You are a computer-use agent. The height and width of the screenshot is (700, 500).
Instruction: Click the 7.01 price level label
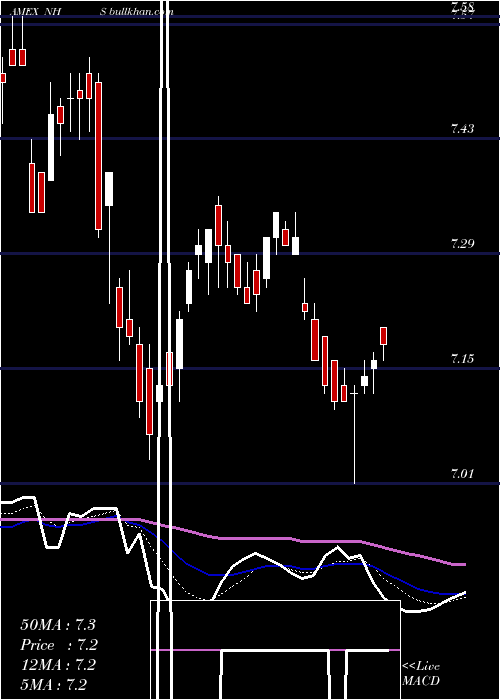pyautogui.click(x=462, y=474)
